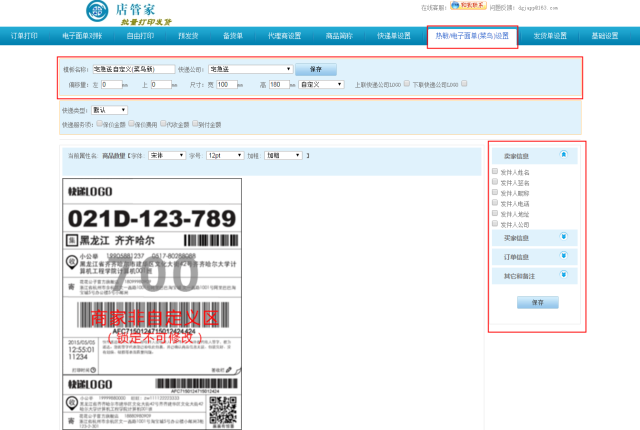
Task: Enable the 发件人姓名 checkbox
Action: (495, 172)
